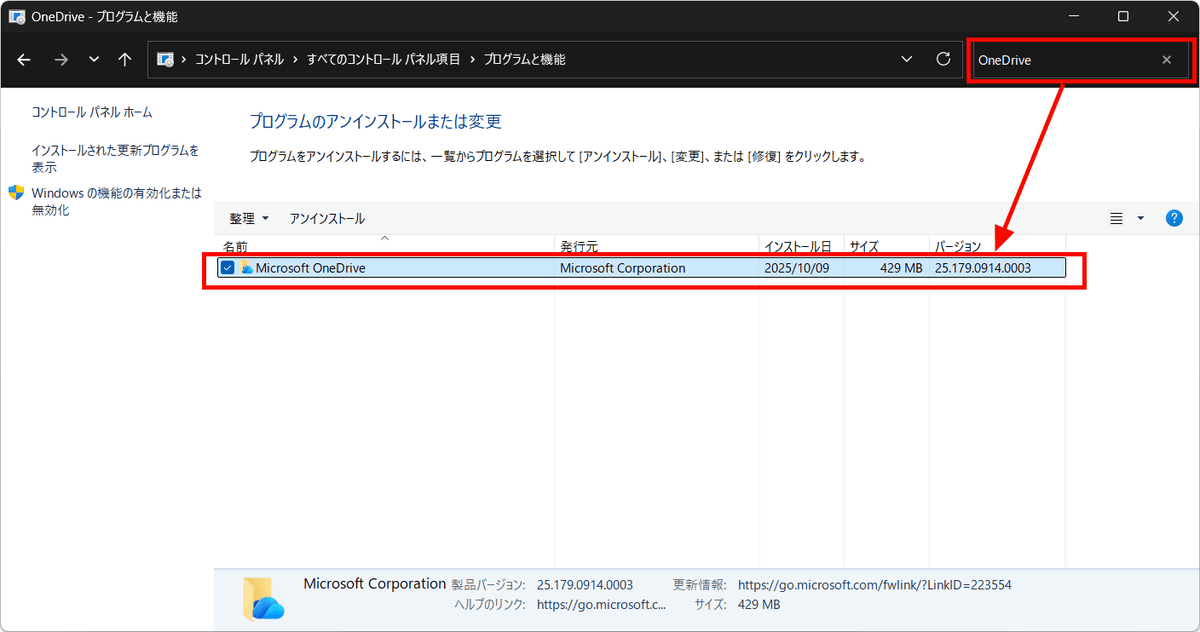Open コントロール パネル ホーム link
The image size is (1200, 632).
click(92, 112)
